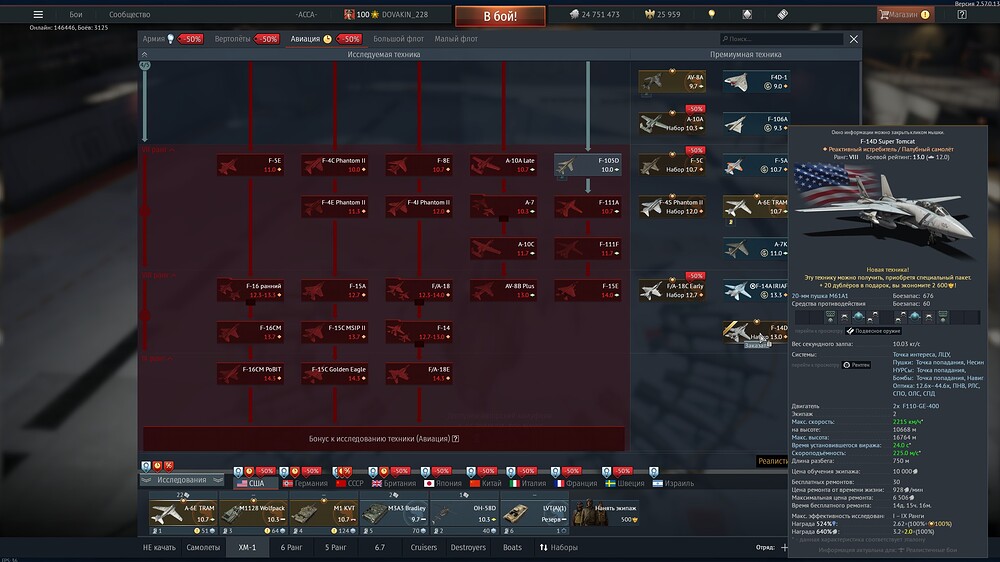Select the F-15C Golden Eagle aircraft
The image size is (1000, 562).
(334, 374)
